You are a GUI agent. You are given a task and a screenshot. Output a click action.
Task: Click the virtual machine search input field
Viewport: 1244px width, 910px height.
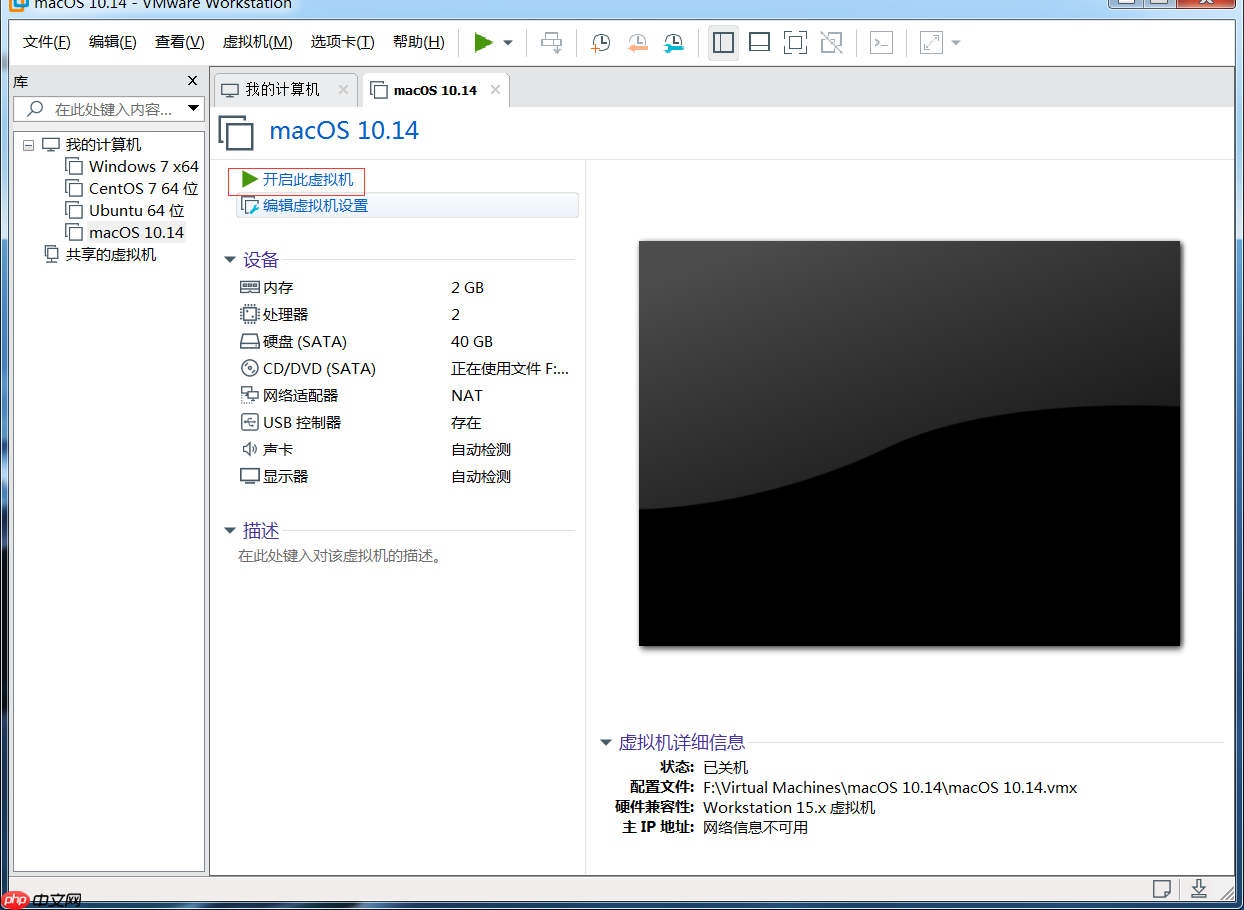coord(108,109)
